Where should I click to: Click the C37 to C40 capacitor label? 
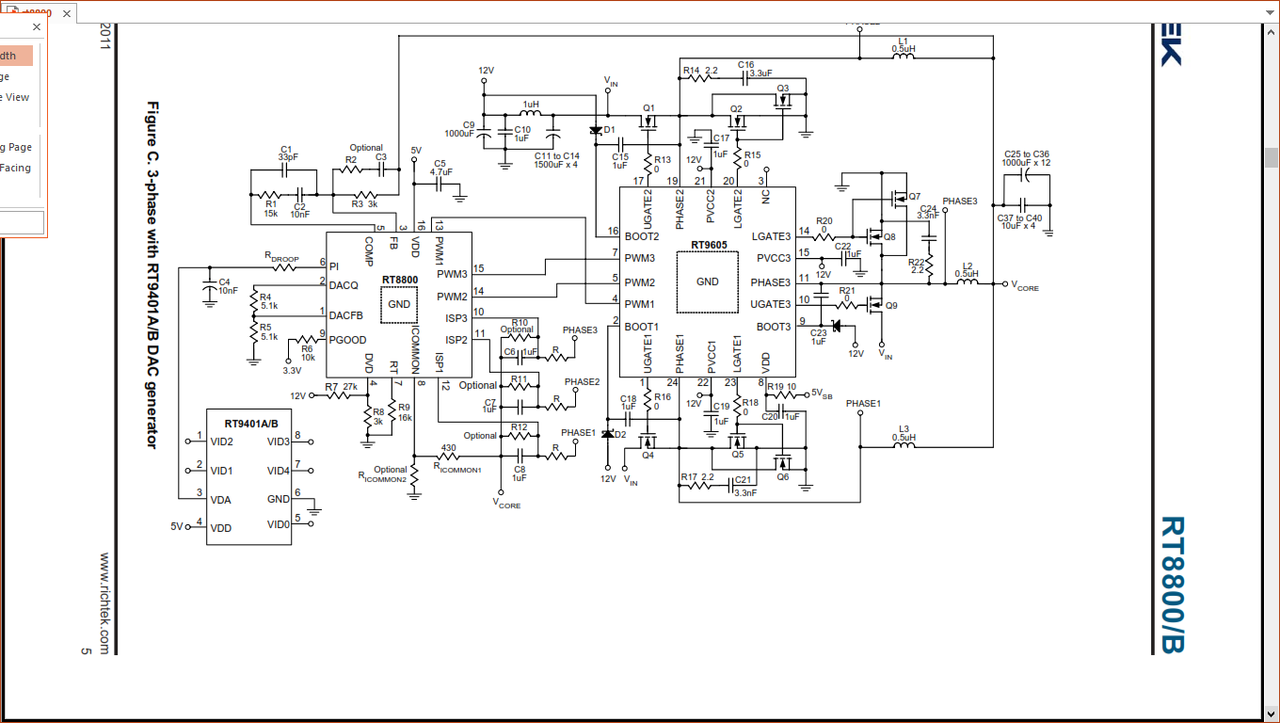[x=1019, y=222]
